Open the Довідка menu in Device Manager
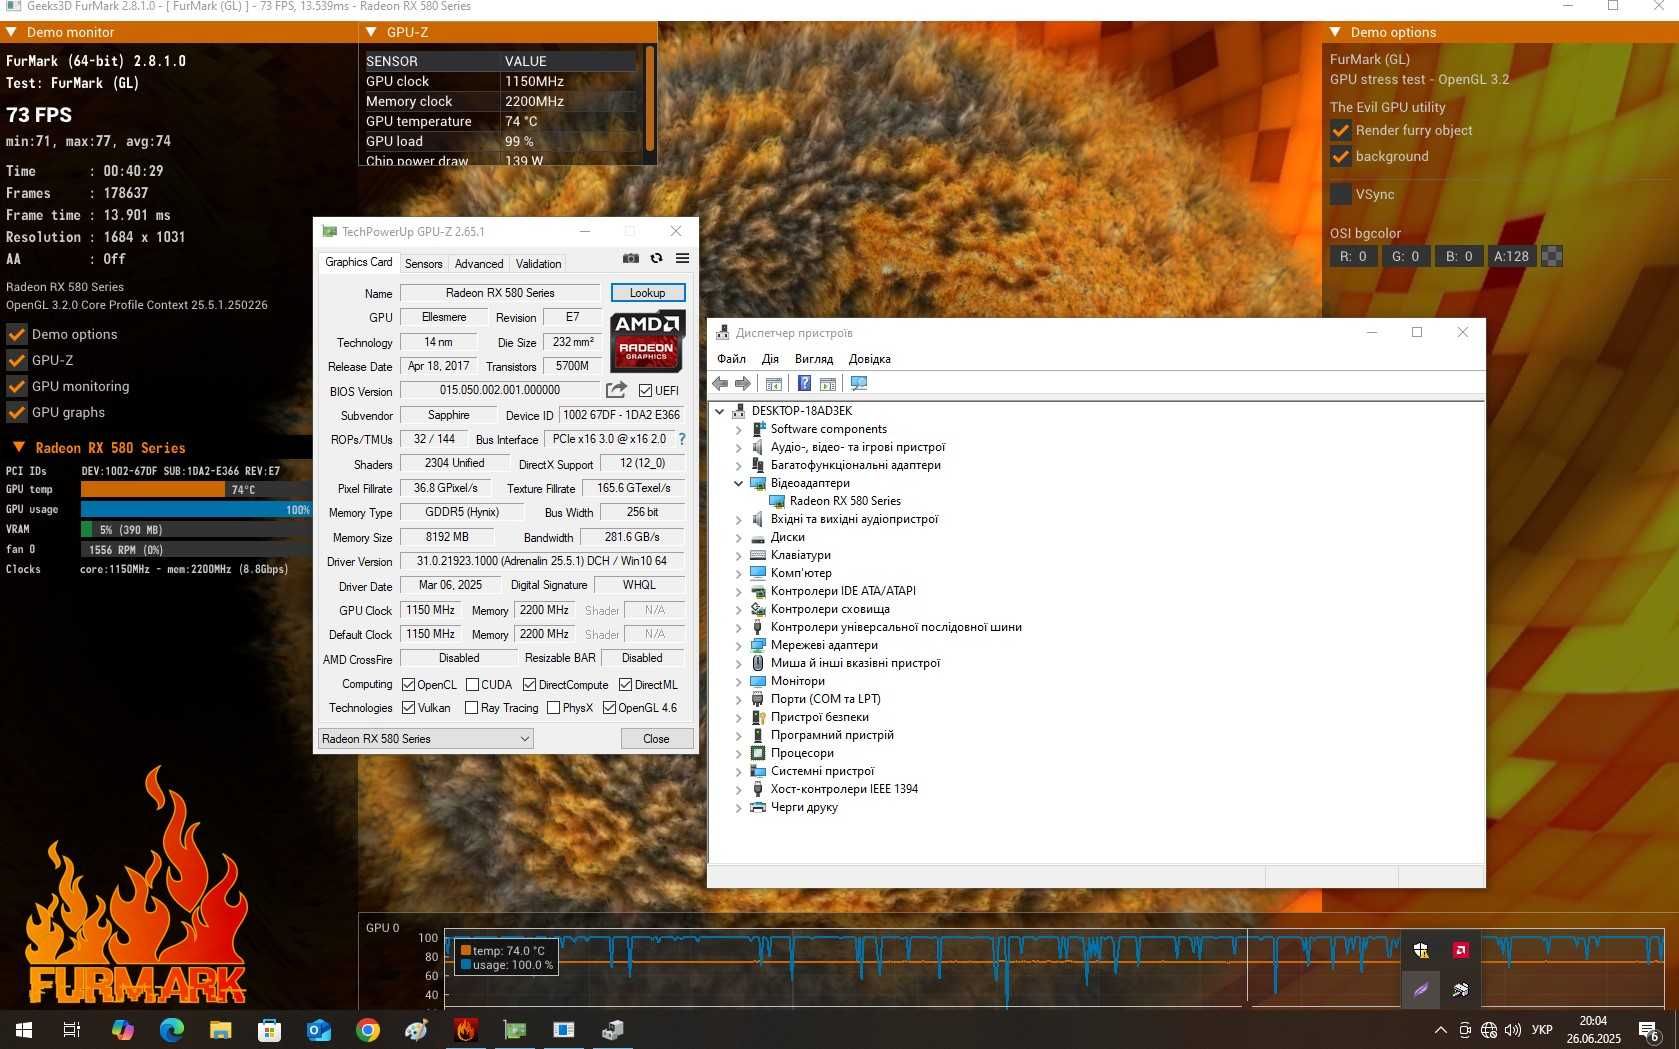Viewport: 1679px width, 1049px height. 870,359
